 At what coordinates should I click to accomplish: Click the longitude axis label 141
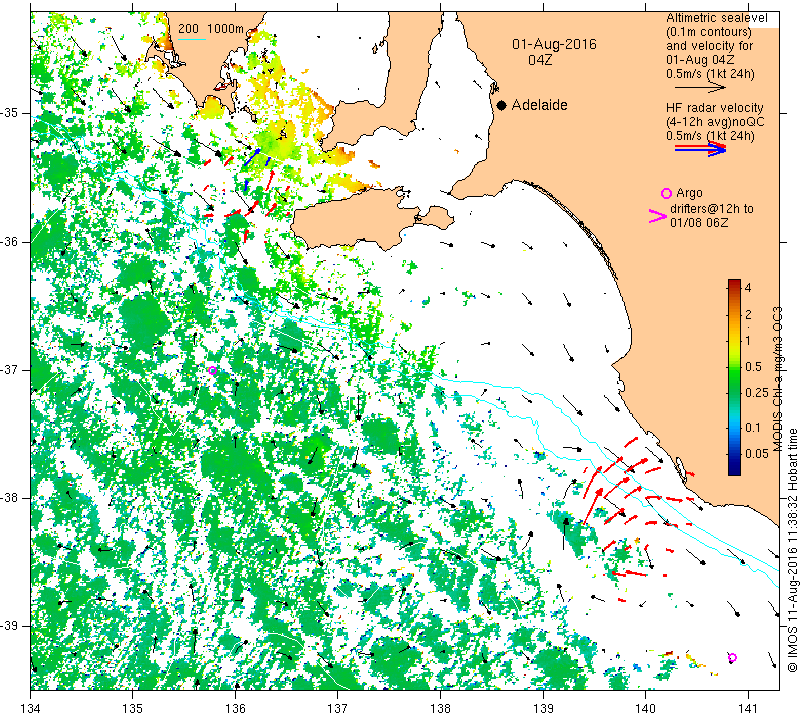click(748, 708)
